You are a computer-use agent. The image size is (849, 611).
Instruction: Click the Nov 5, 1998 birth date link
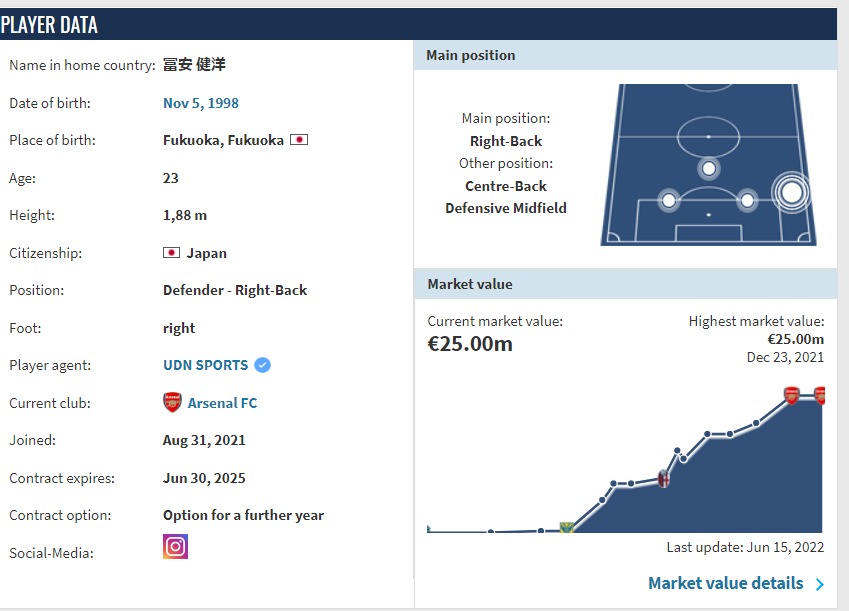(200, 103)
